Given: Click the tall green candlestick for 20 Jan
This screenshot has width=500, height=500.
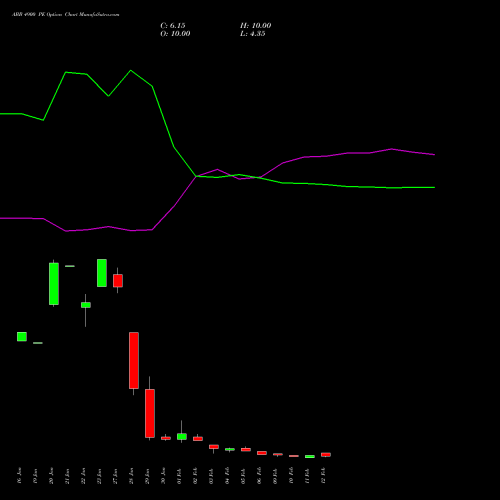Looking at the screenshot, I should click(54, 284).
